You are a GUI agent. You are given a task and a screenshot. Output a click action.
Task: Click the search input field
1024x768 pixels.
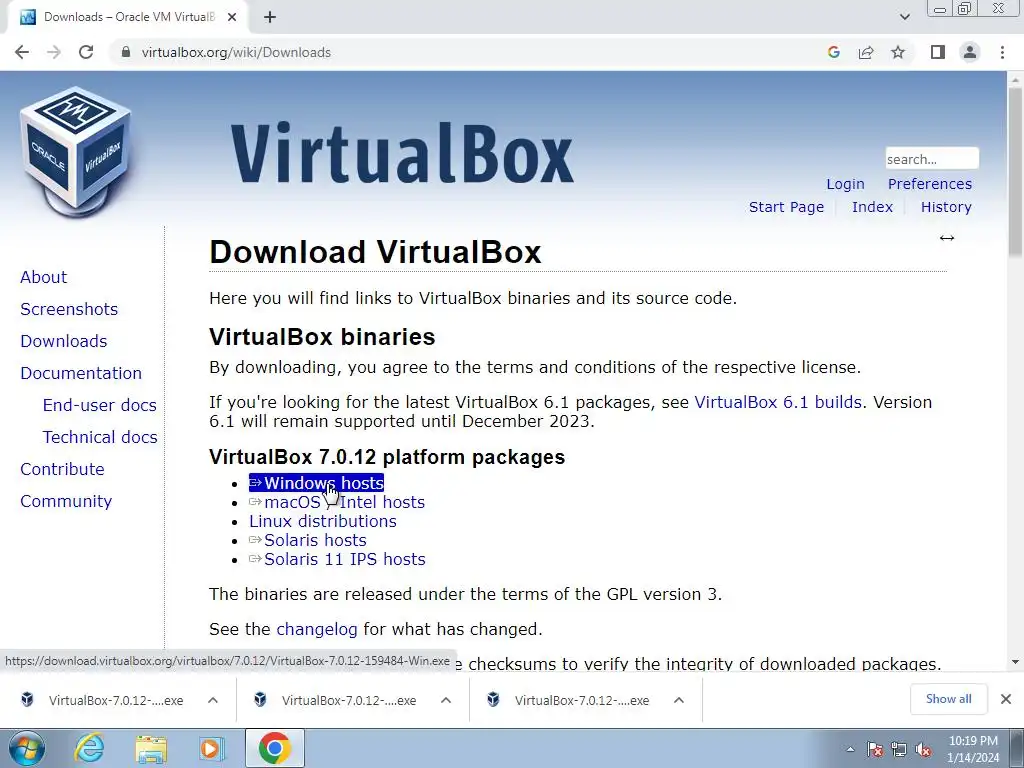[x=932, y=159]
